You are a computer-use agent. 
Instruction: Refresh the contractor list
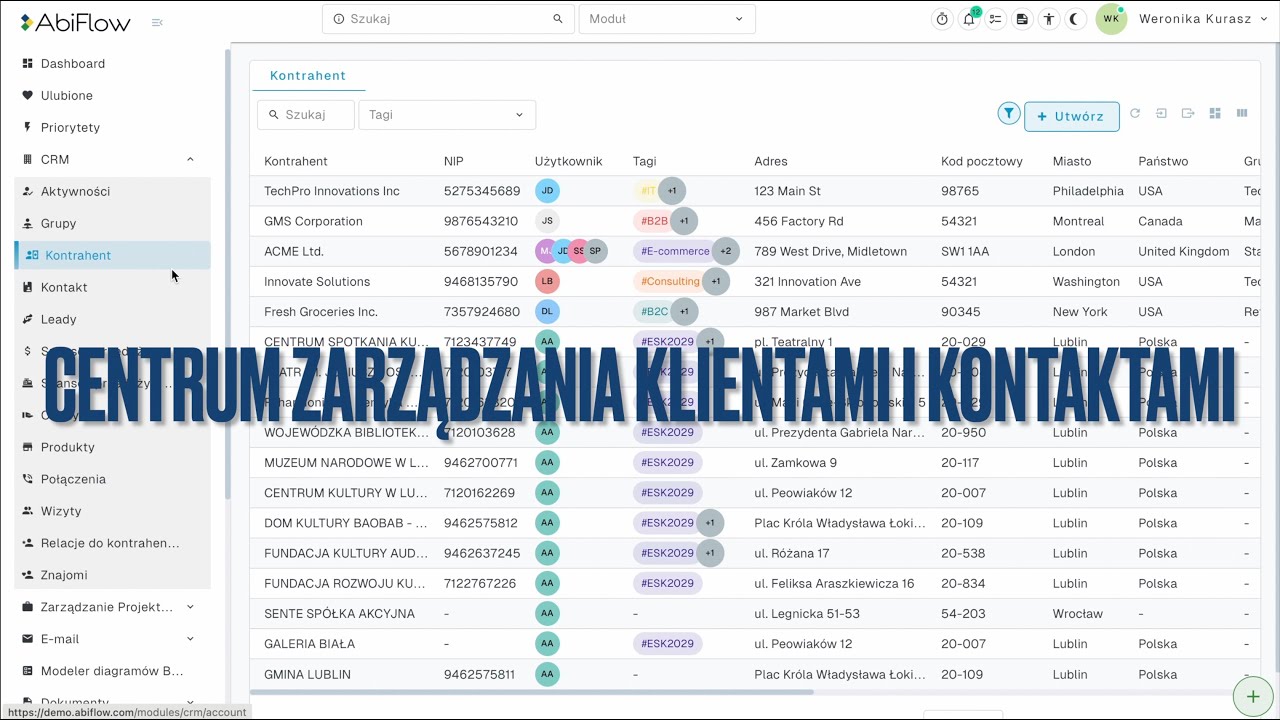1135,114
